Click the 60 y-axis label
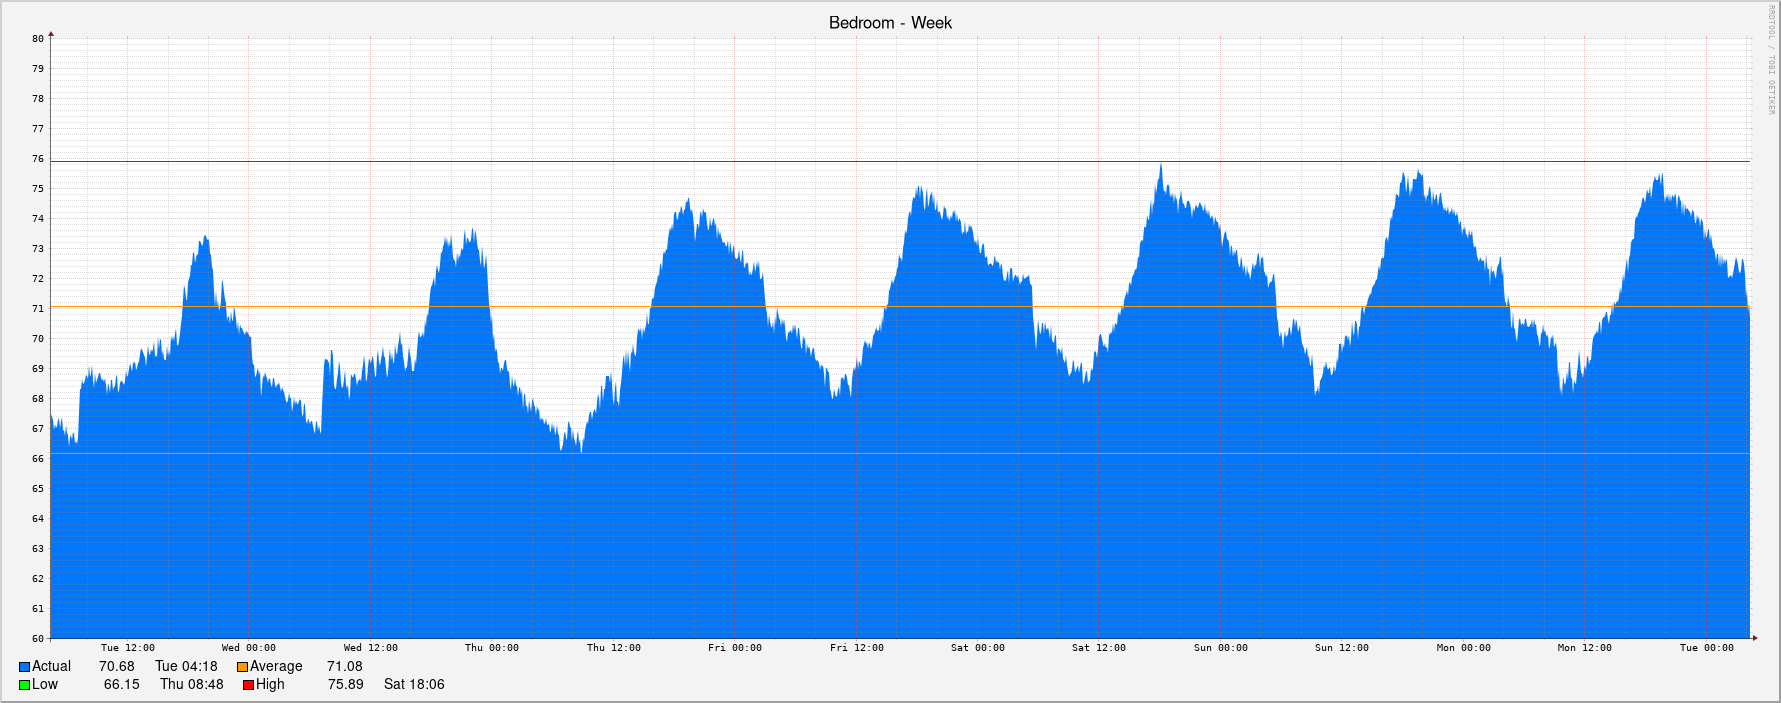This screenshot has width=1781, height=703. [x=38, y=639]
